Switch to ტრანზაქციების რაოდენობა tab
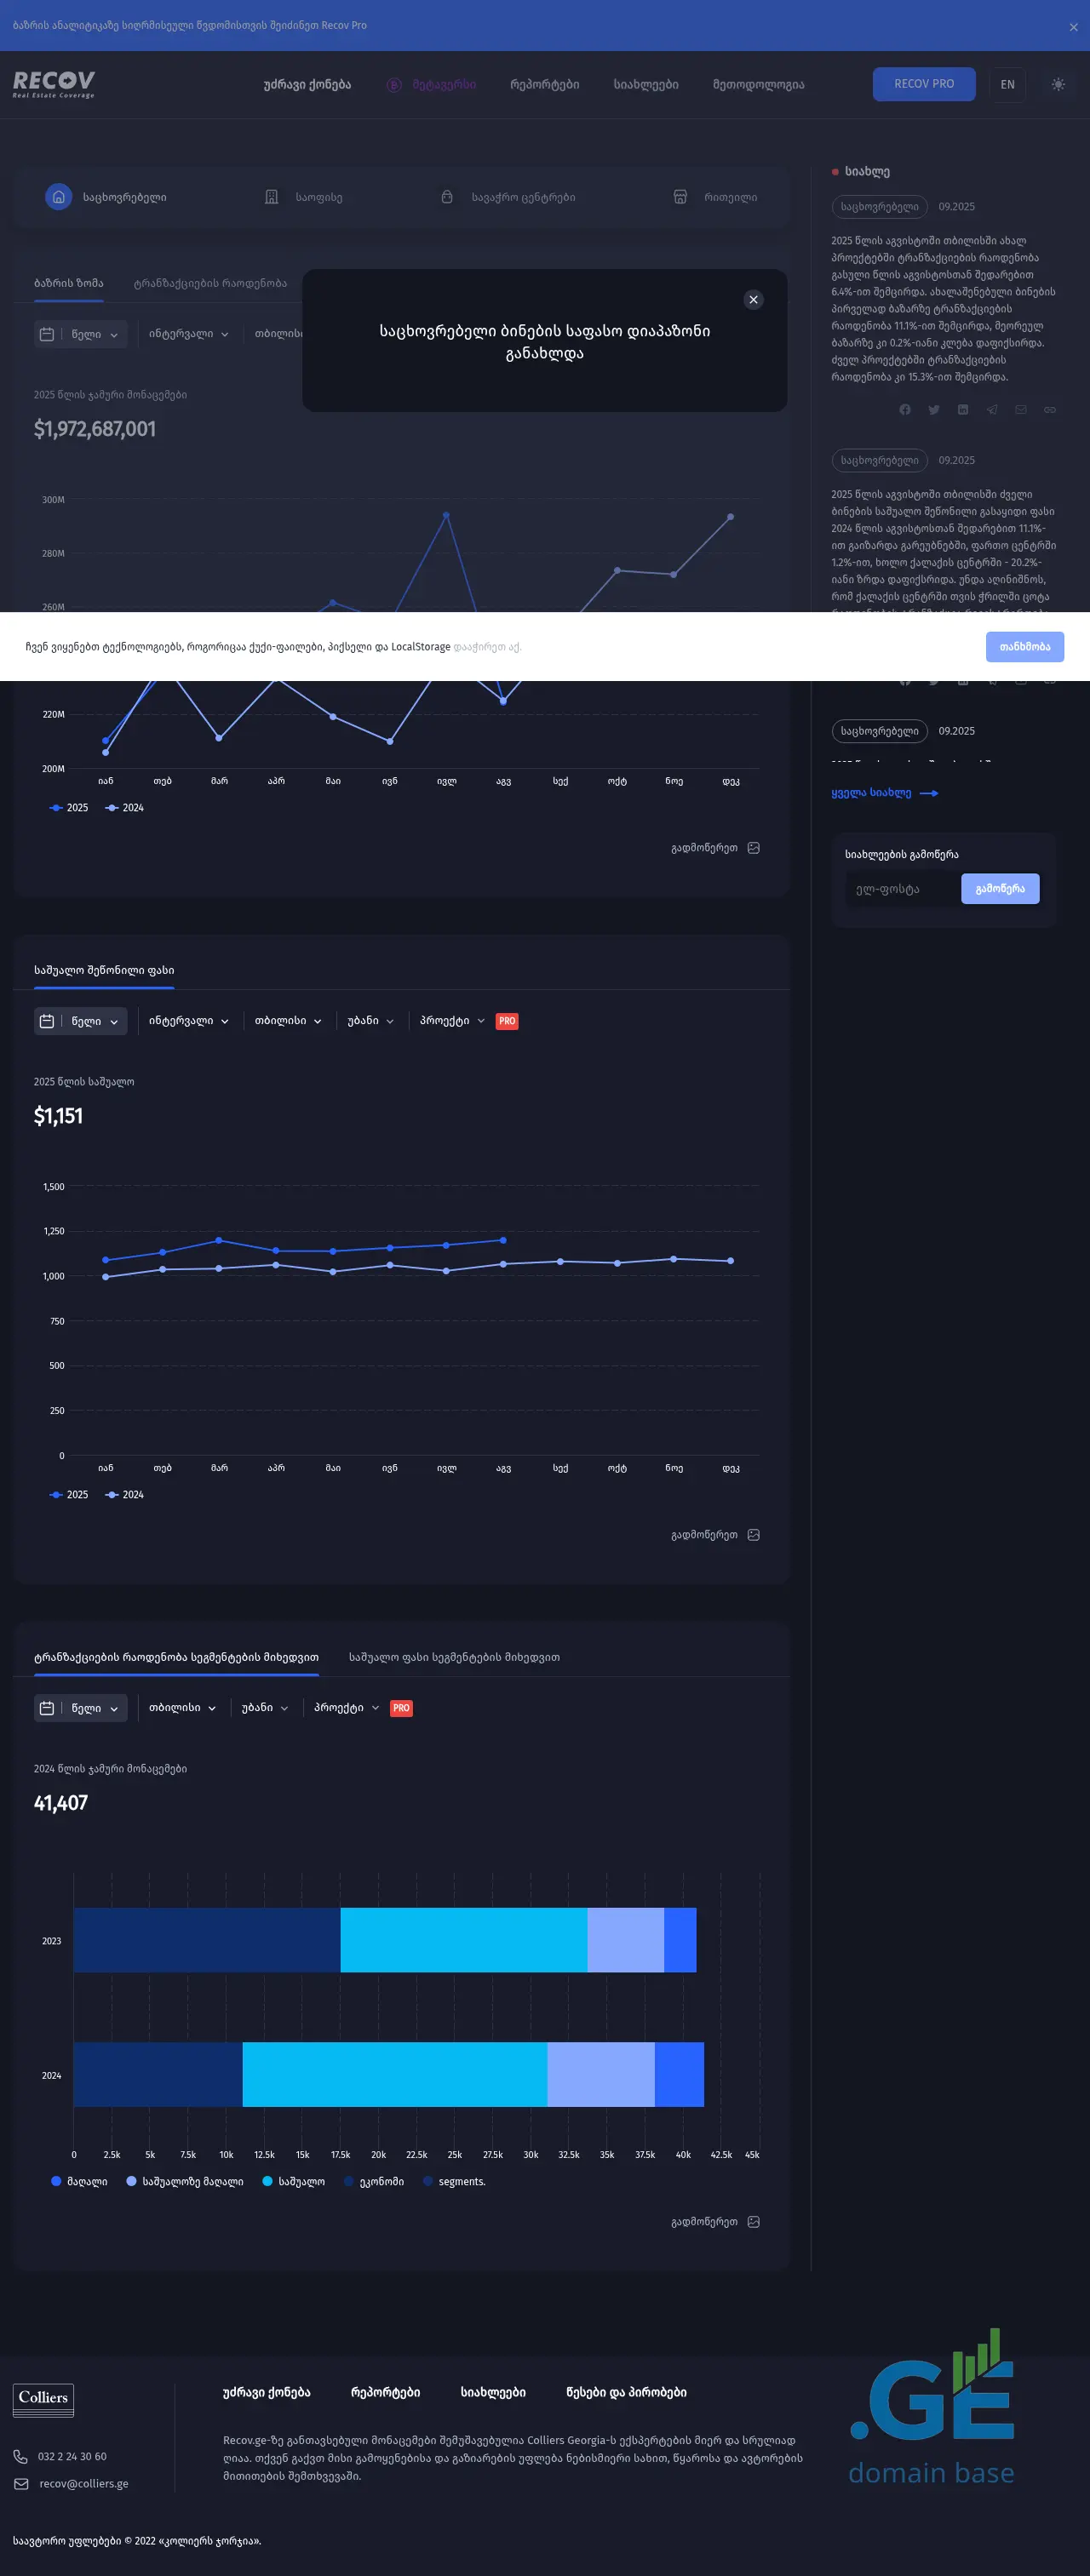Viewport: 1090px width, 2576px height. coord(210,283)
